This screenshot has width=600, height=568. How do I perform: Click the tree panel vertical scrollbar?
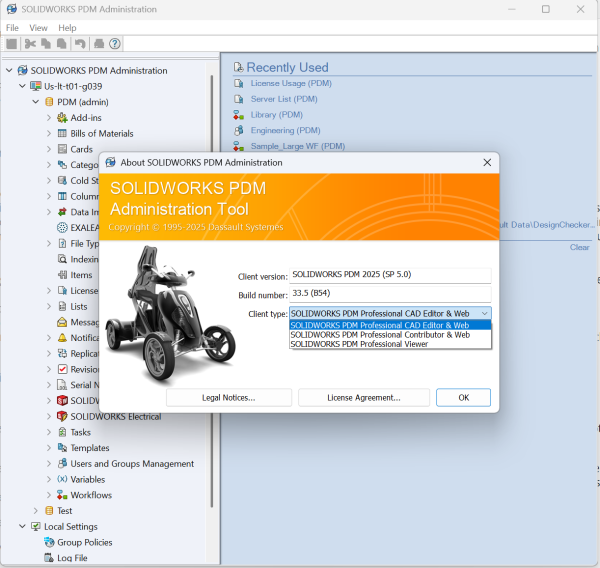212,291
